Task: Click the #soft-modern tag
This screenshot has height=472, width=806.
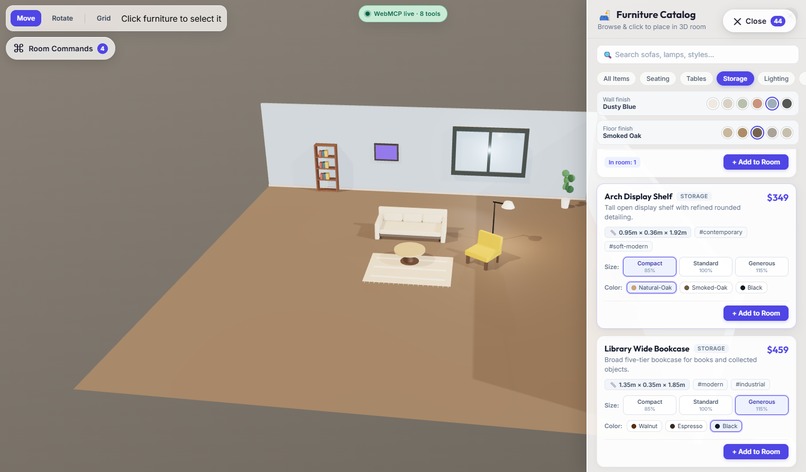Action: 628,246
